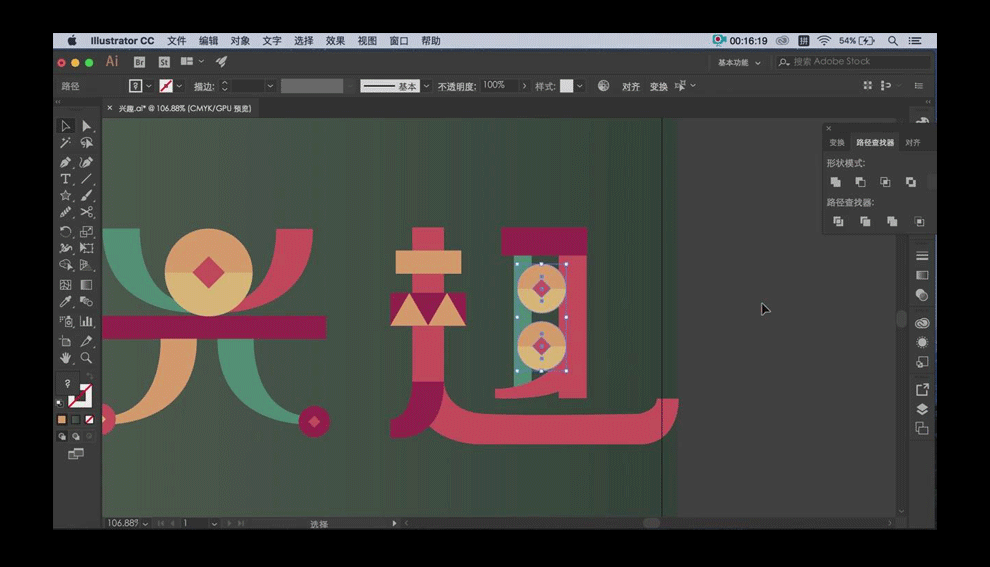Select the Type tool
Screen dimensions: 990x567
coord(65,179)
